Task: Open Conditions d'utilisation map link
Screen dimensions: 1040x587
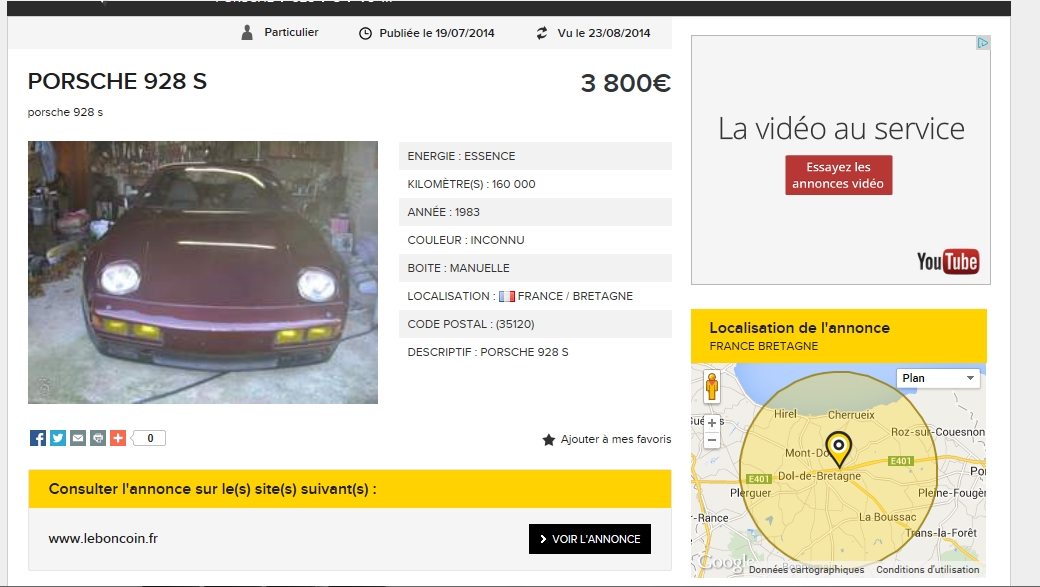Action: coord(927,570)
